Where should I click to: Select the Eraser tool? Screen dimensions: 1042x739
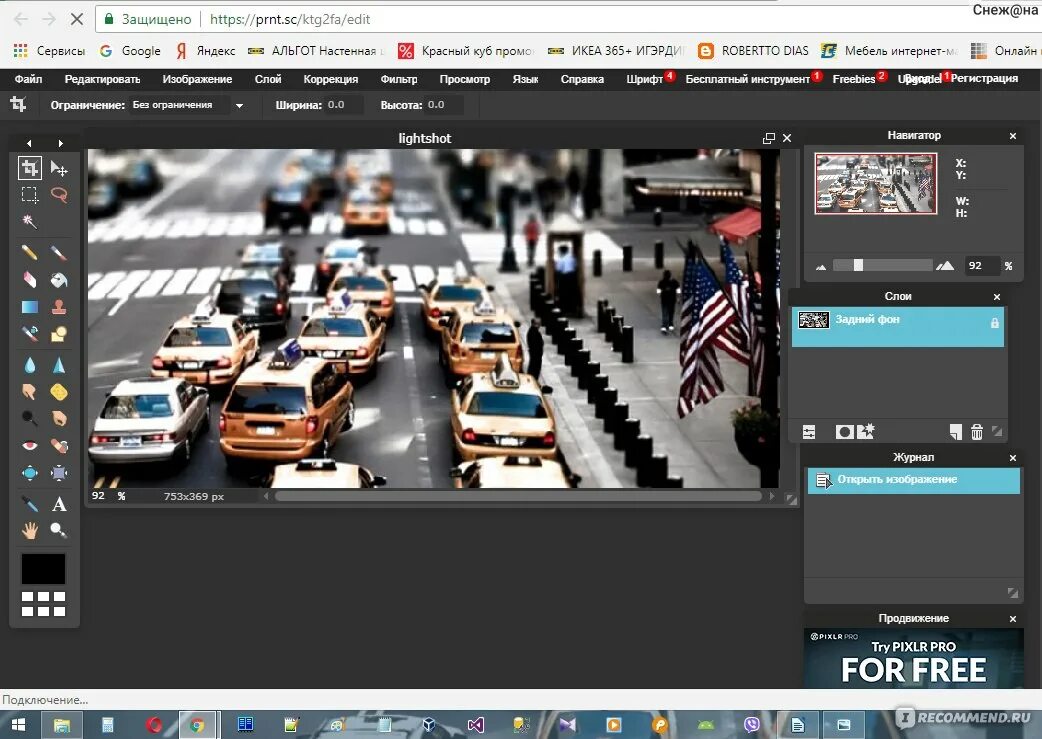[29, 280]
